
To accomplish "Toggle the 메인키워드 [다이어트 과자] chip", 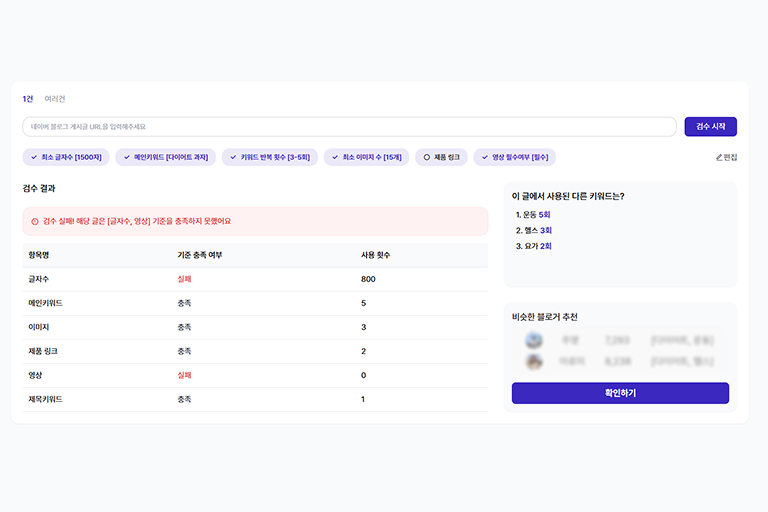I will pyautogui.click(x=166, y=157).
